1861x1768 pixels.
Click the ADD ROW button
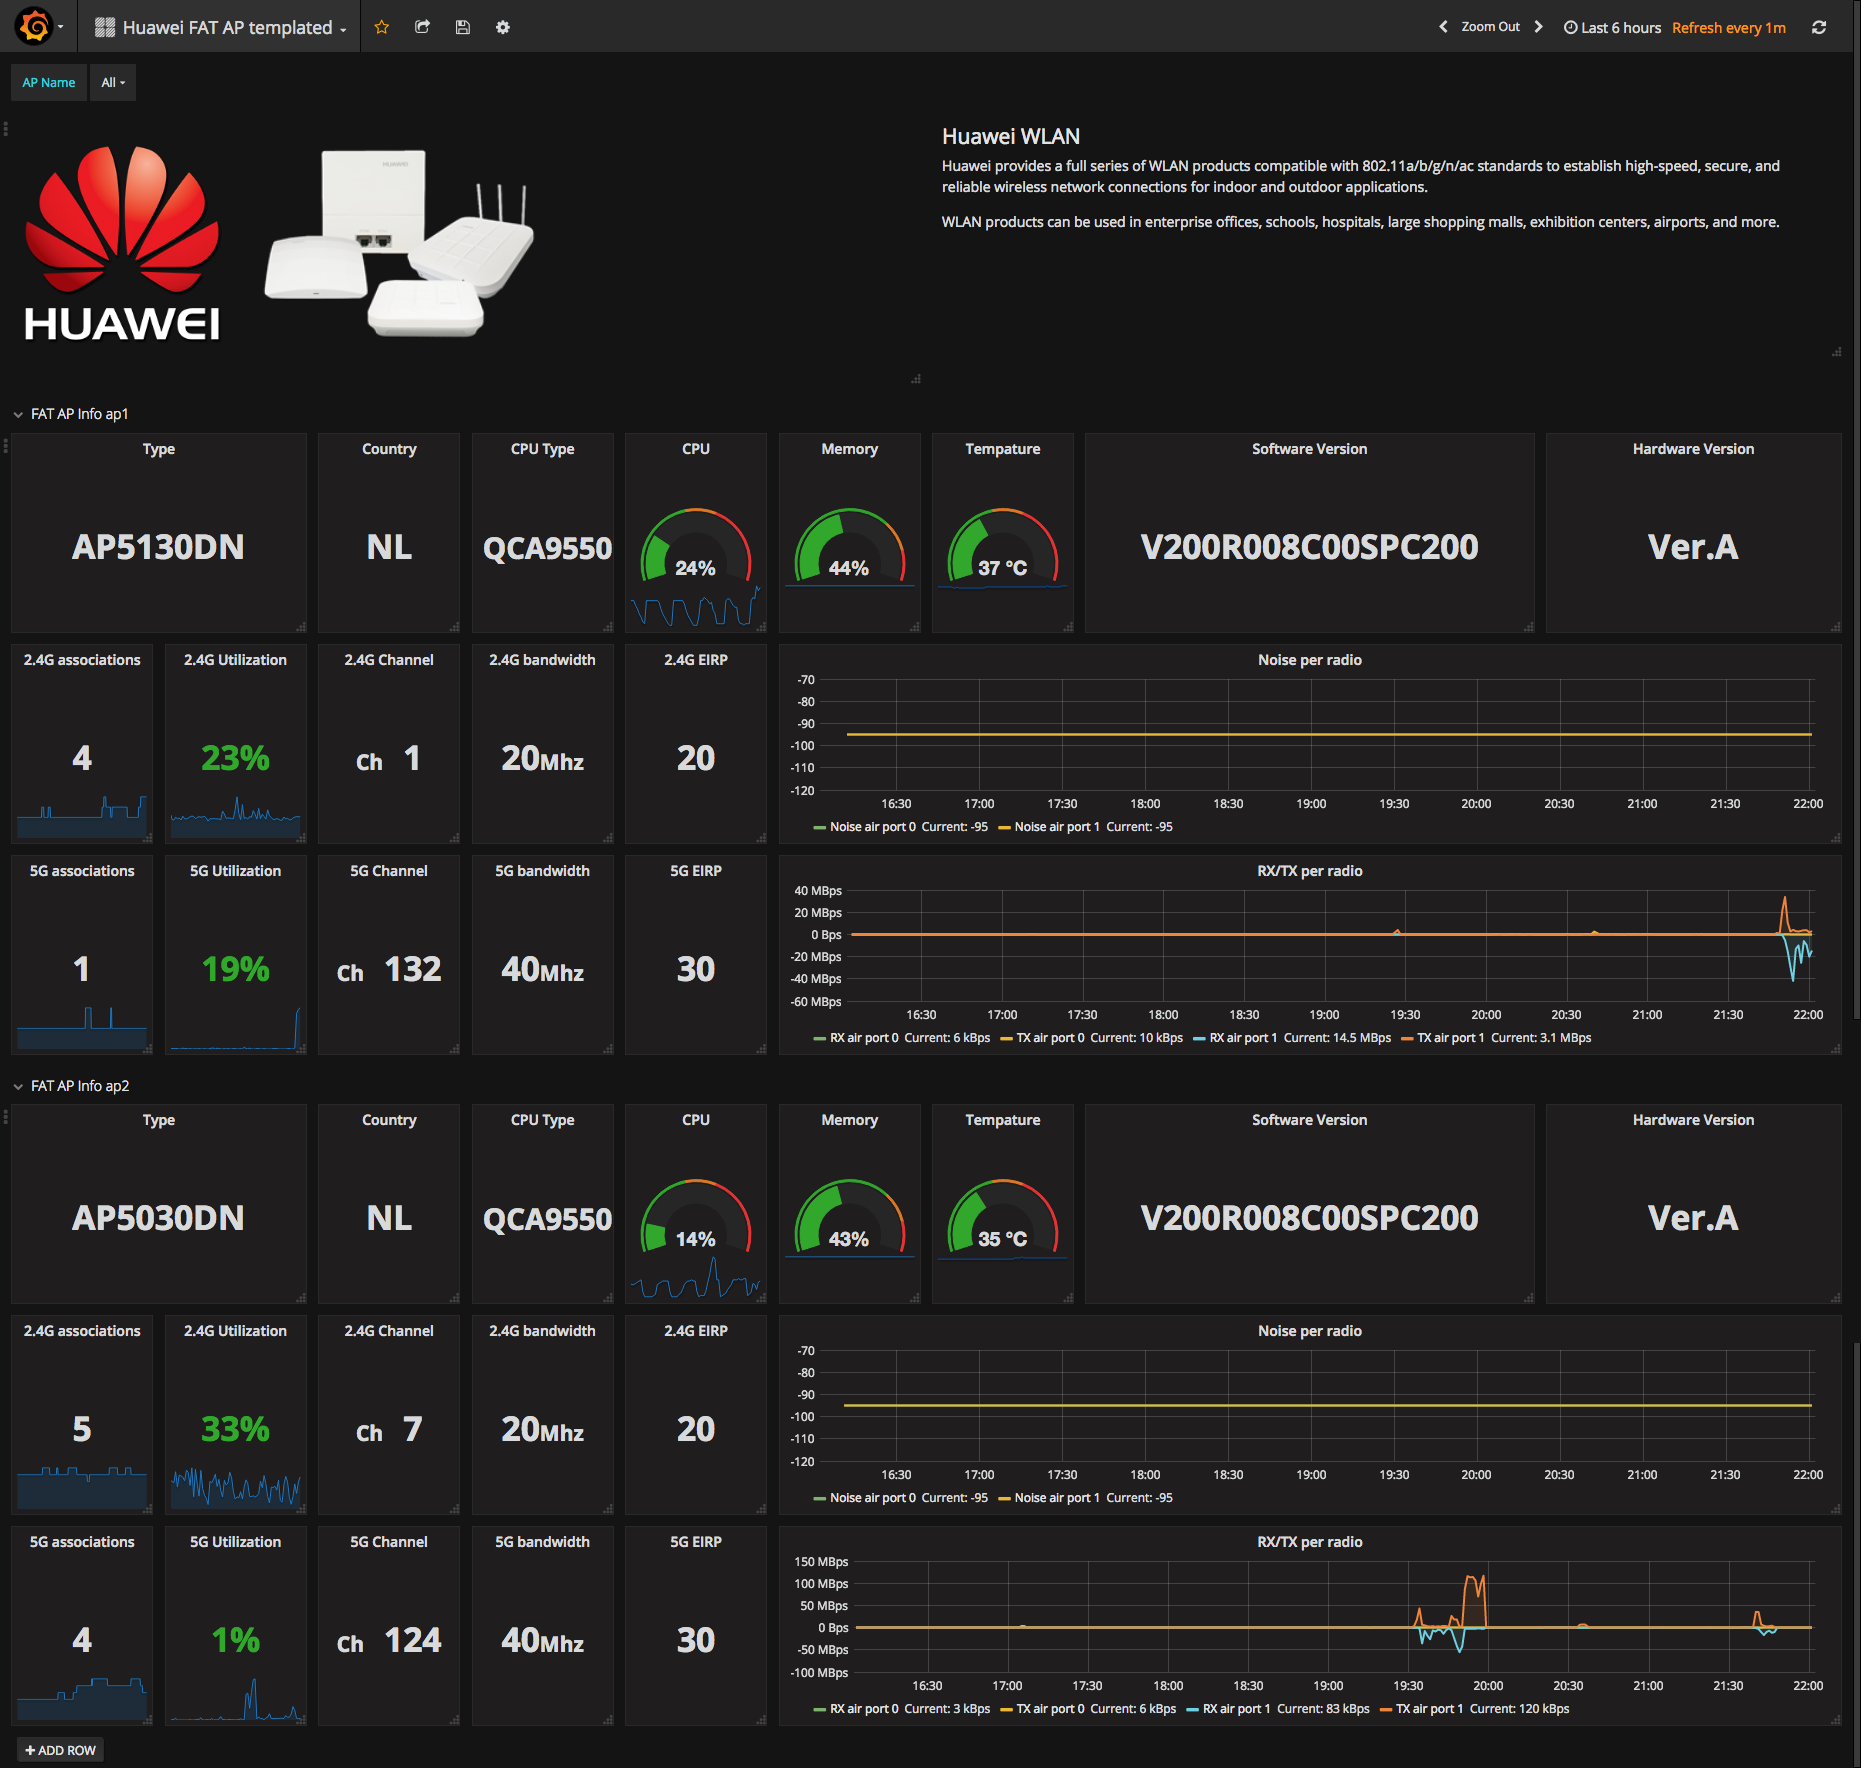pyautogui.click(x=61, y=1750)
